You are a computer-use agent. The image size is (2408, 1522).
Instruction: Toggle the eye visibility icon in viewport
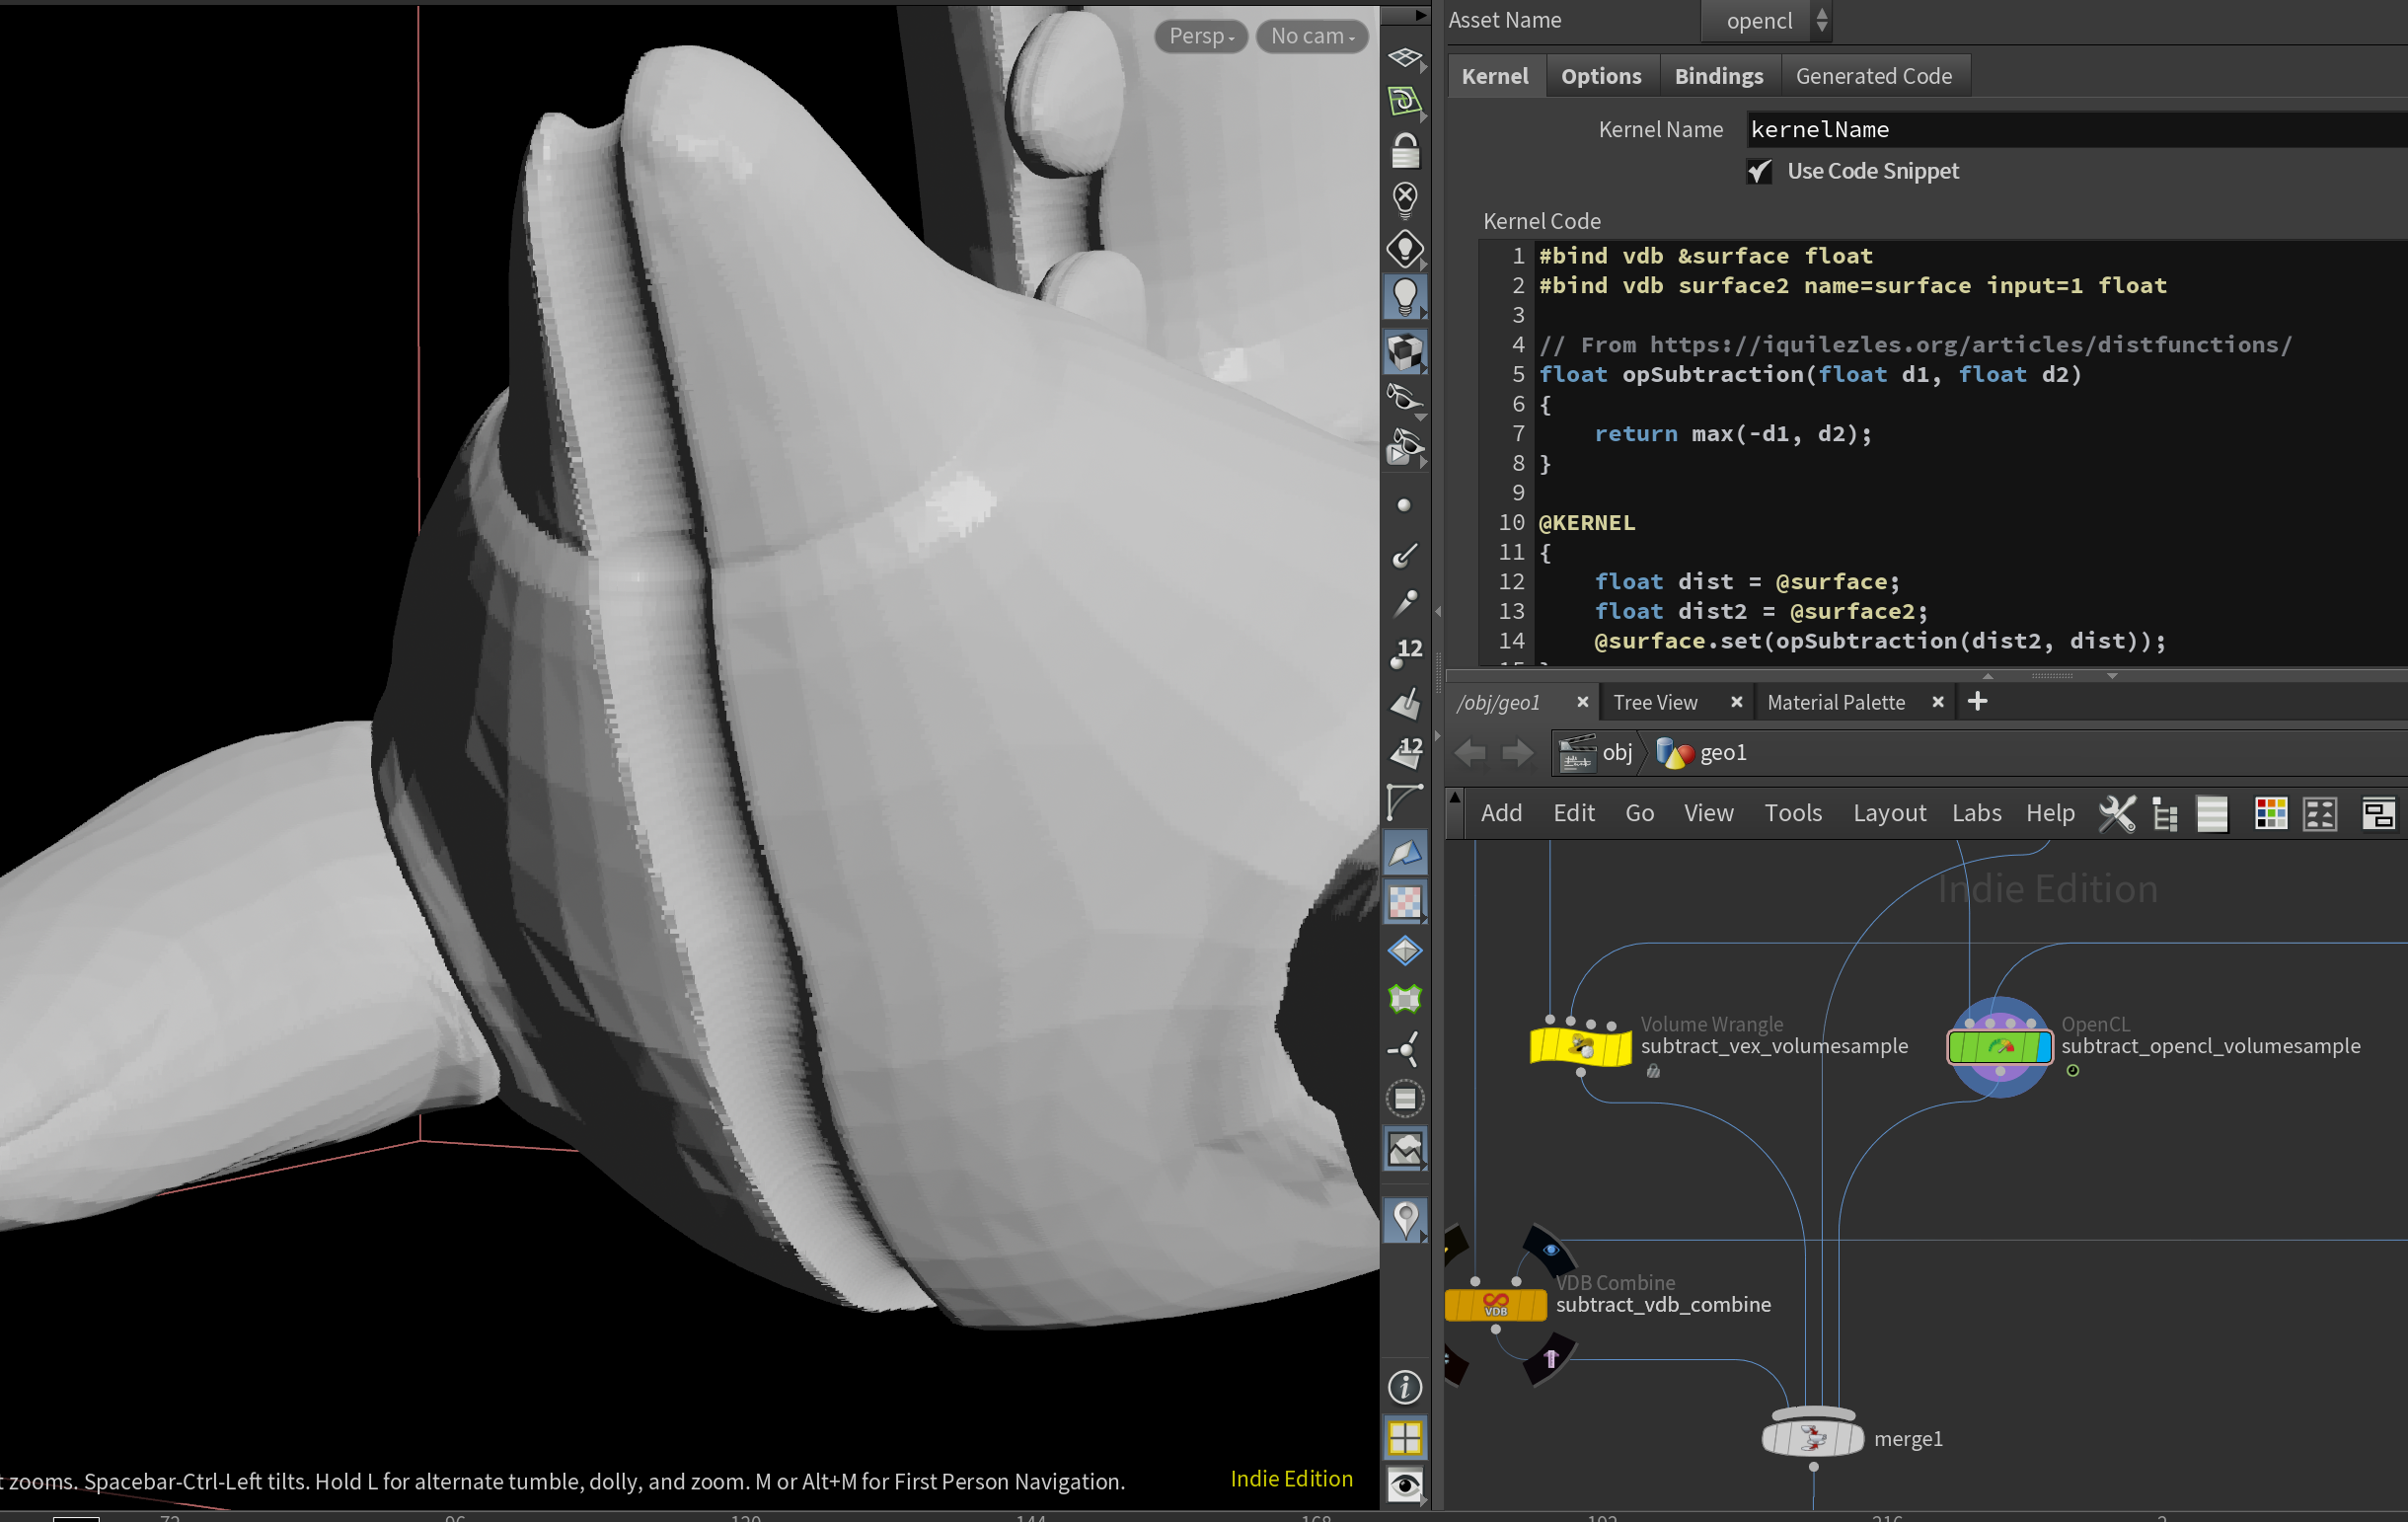pyautogui.click(x=1405, y=1485)
